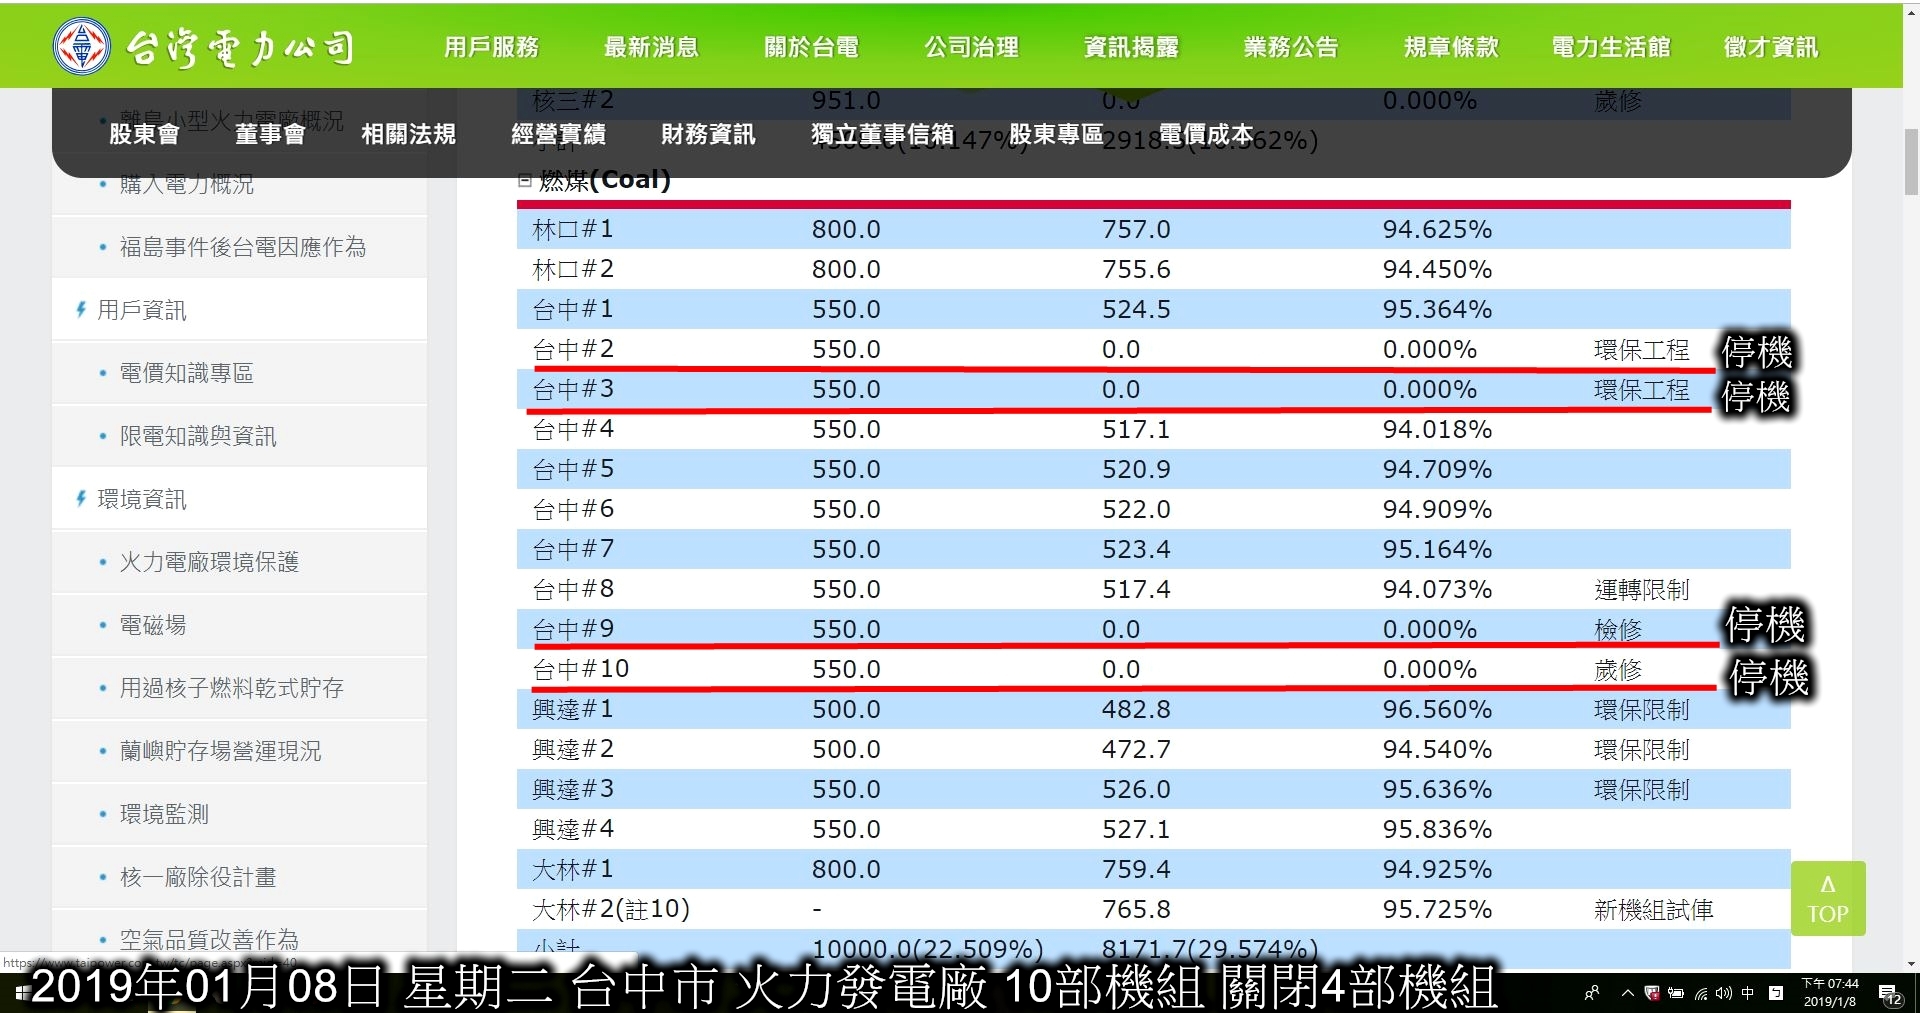Jump to page top with TOP button

(x=1828, y=898)
